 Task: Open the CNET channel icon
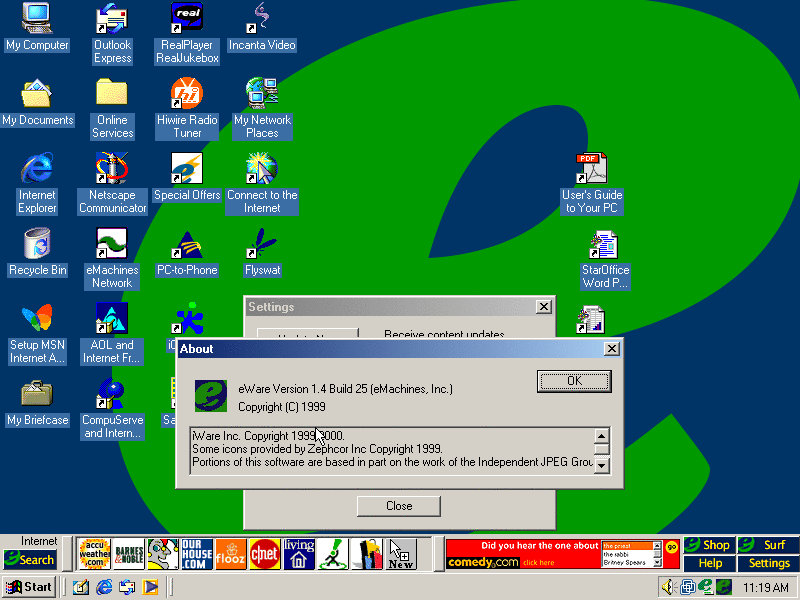click(x=264, y=553)
